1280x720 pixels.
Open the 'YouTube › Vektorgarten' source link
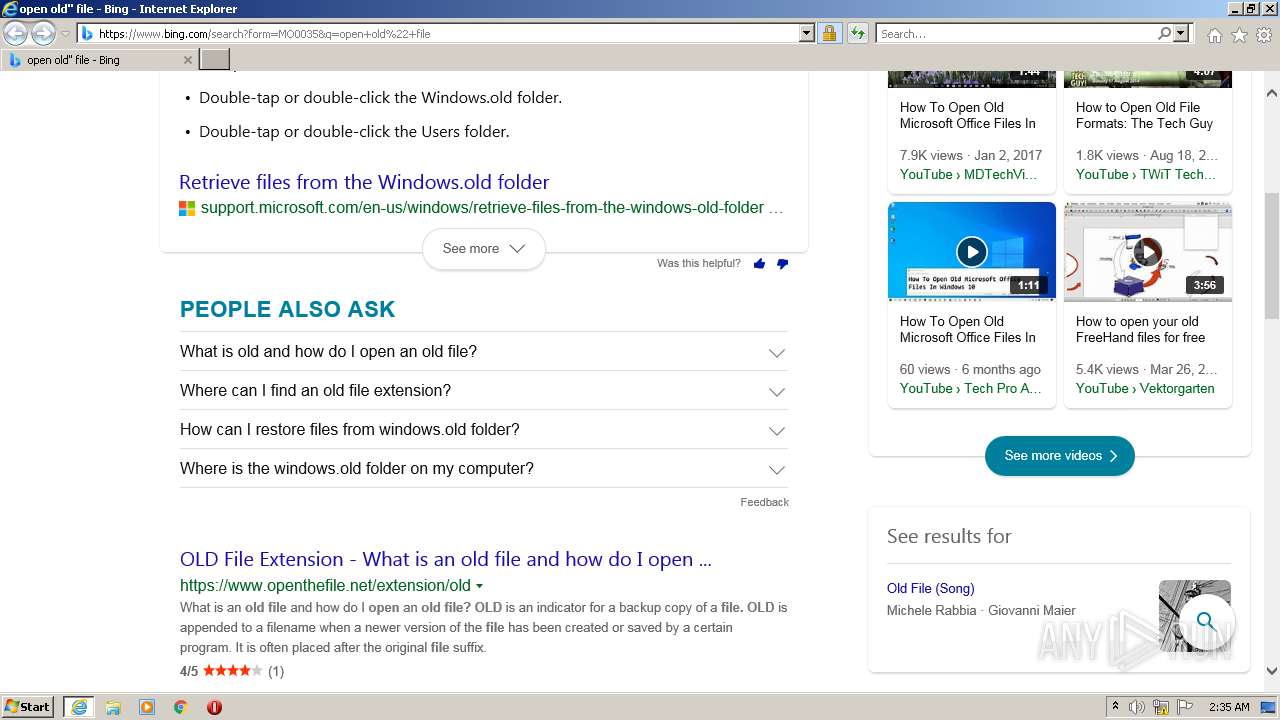point(1145,388)
